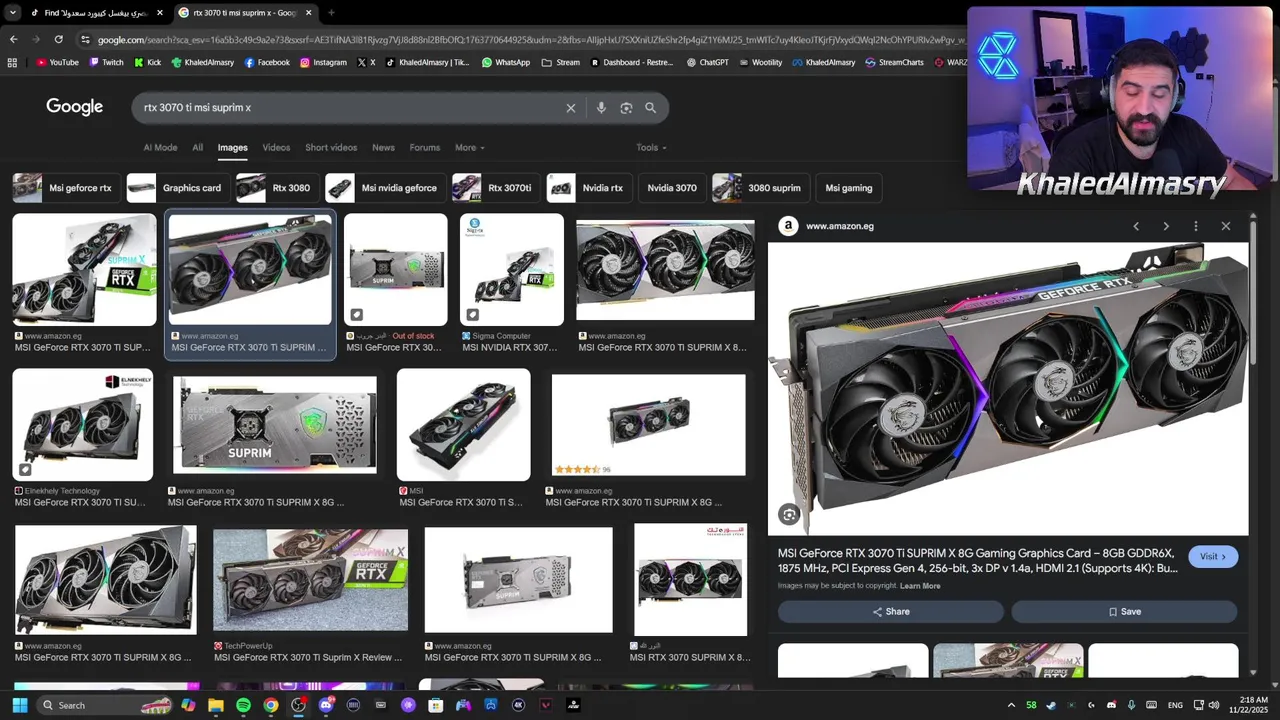Open the large GPU preview image
Image resolution: width=1280 pixels, height=720 pixels.
[x=1008, y=389]
